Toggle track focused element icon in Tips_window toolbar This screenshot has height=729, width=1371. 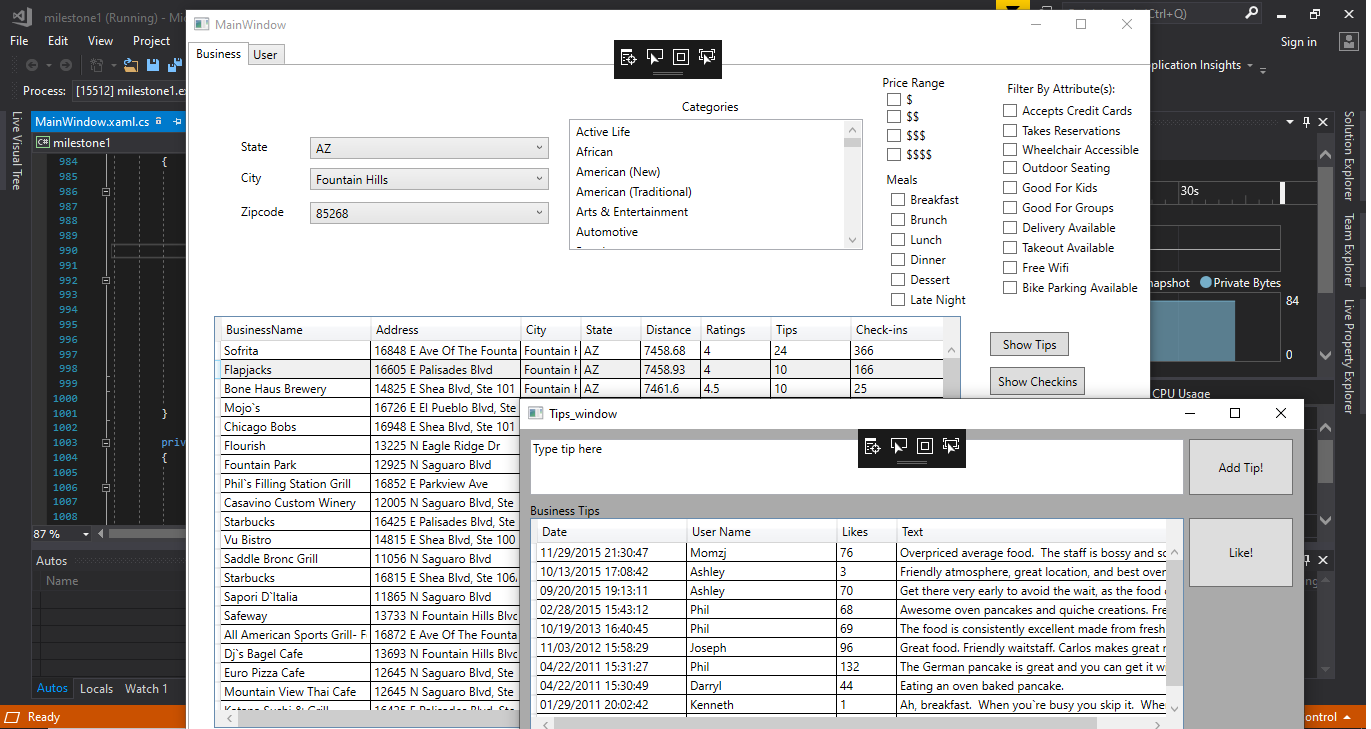click(x=951, y=446)
